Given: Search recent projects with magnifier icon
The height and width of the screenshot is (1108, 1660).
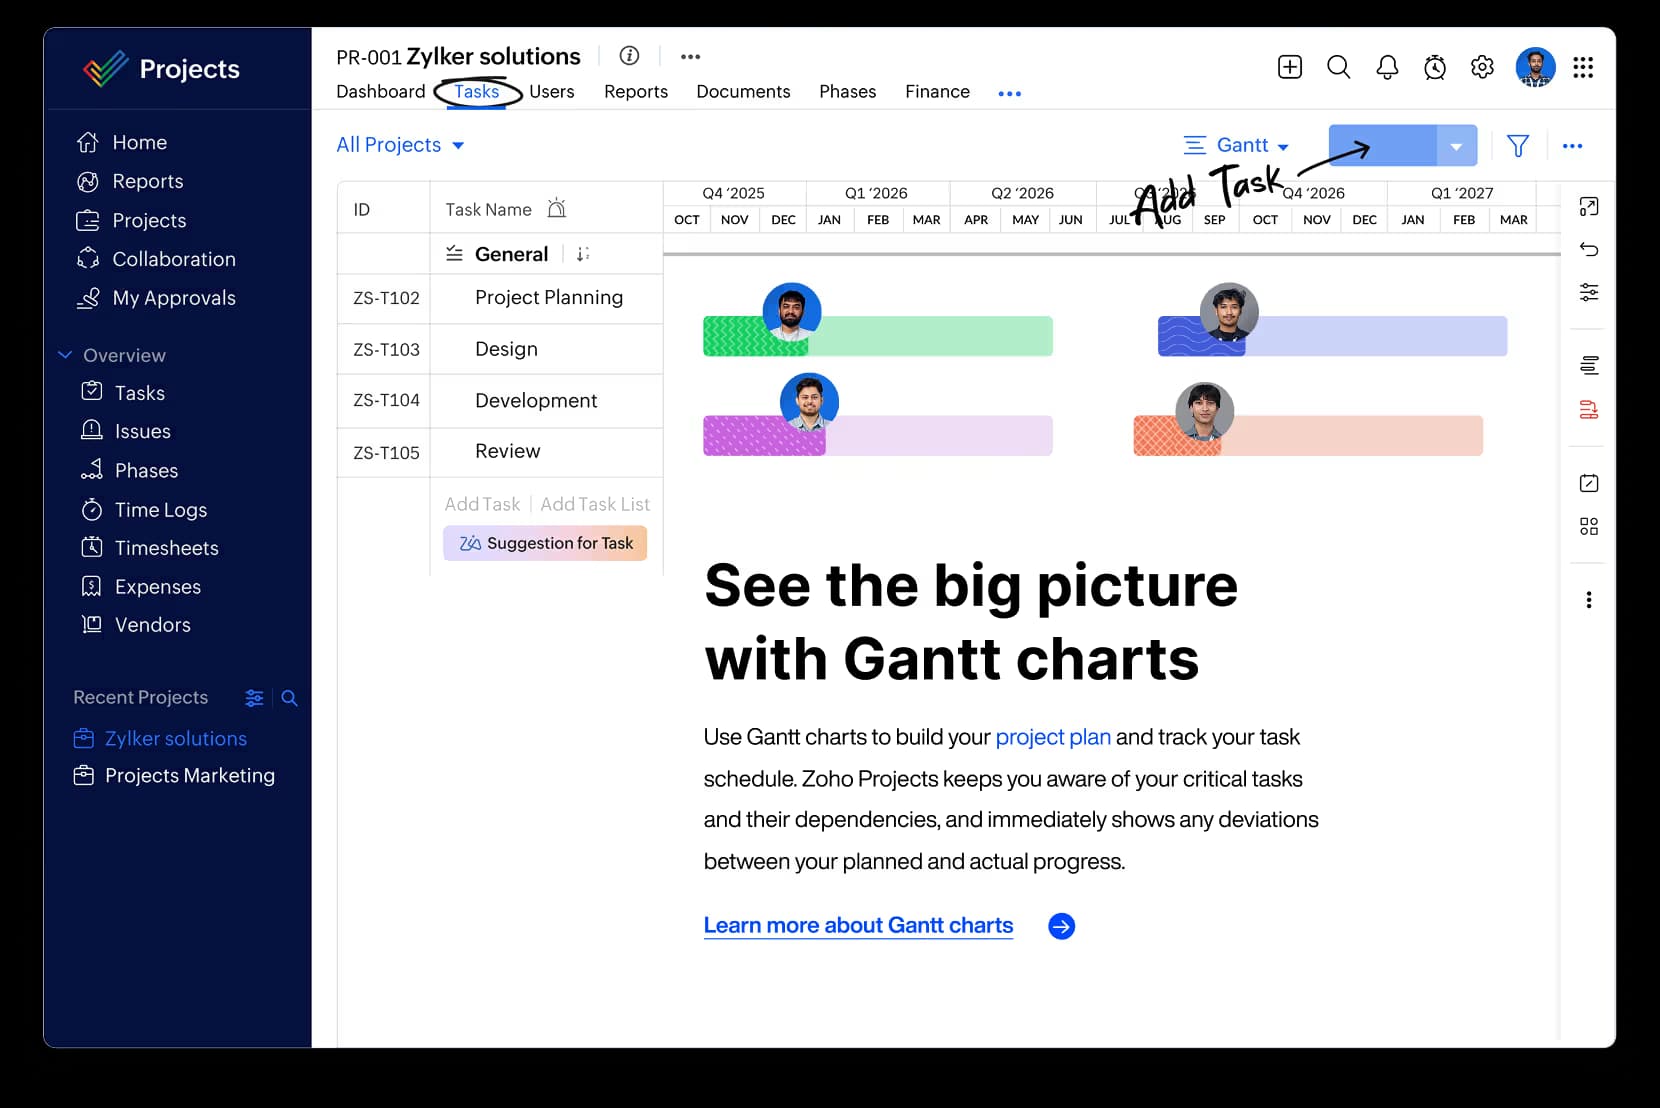Looking at the screenshot, I should (289, 698).
